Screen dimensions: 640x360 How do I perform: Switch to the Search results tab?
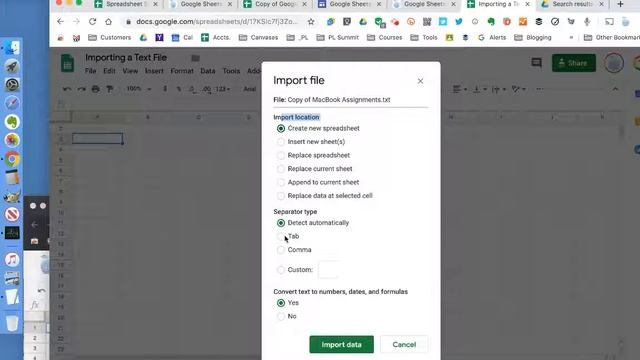click(572, 4)
